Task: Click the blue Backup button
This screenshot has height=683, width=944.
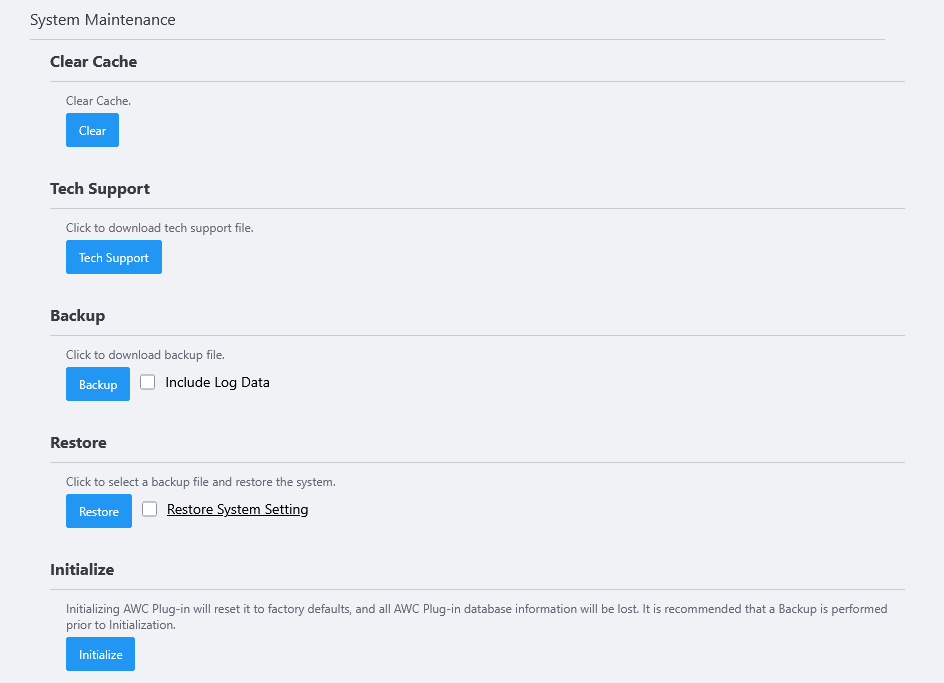Action: pos(98,384)
